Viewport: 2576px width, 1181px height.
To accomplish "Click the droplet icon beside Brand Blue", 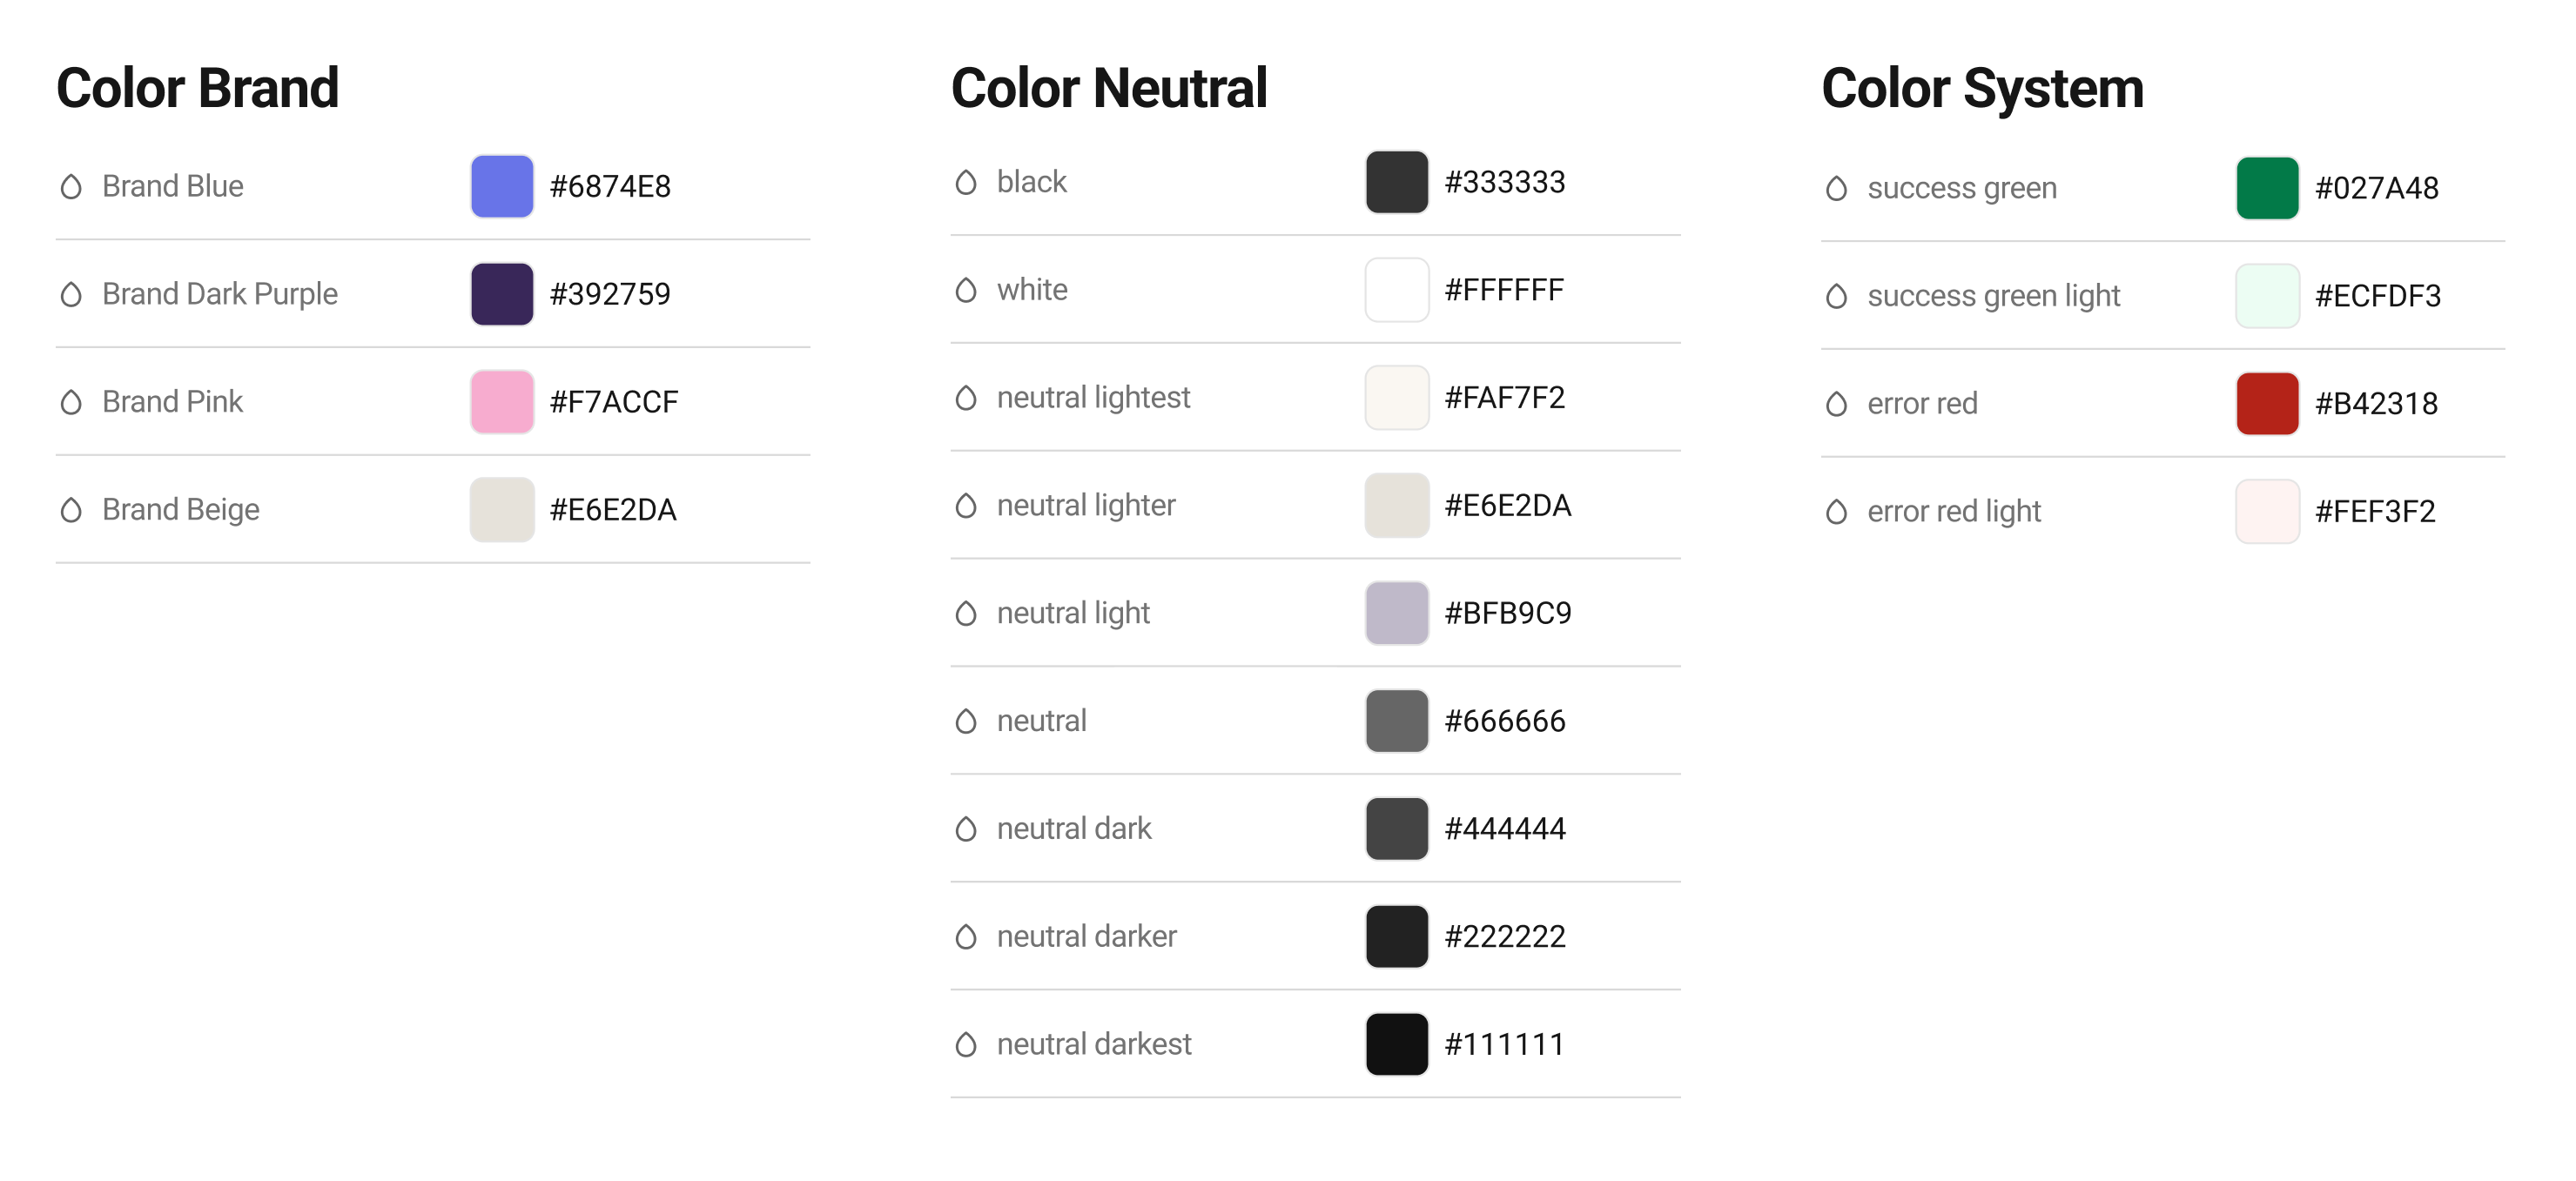I will point(71,187).
